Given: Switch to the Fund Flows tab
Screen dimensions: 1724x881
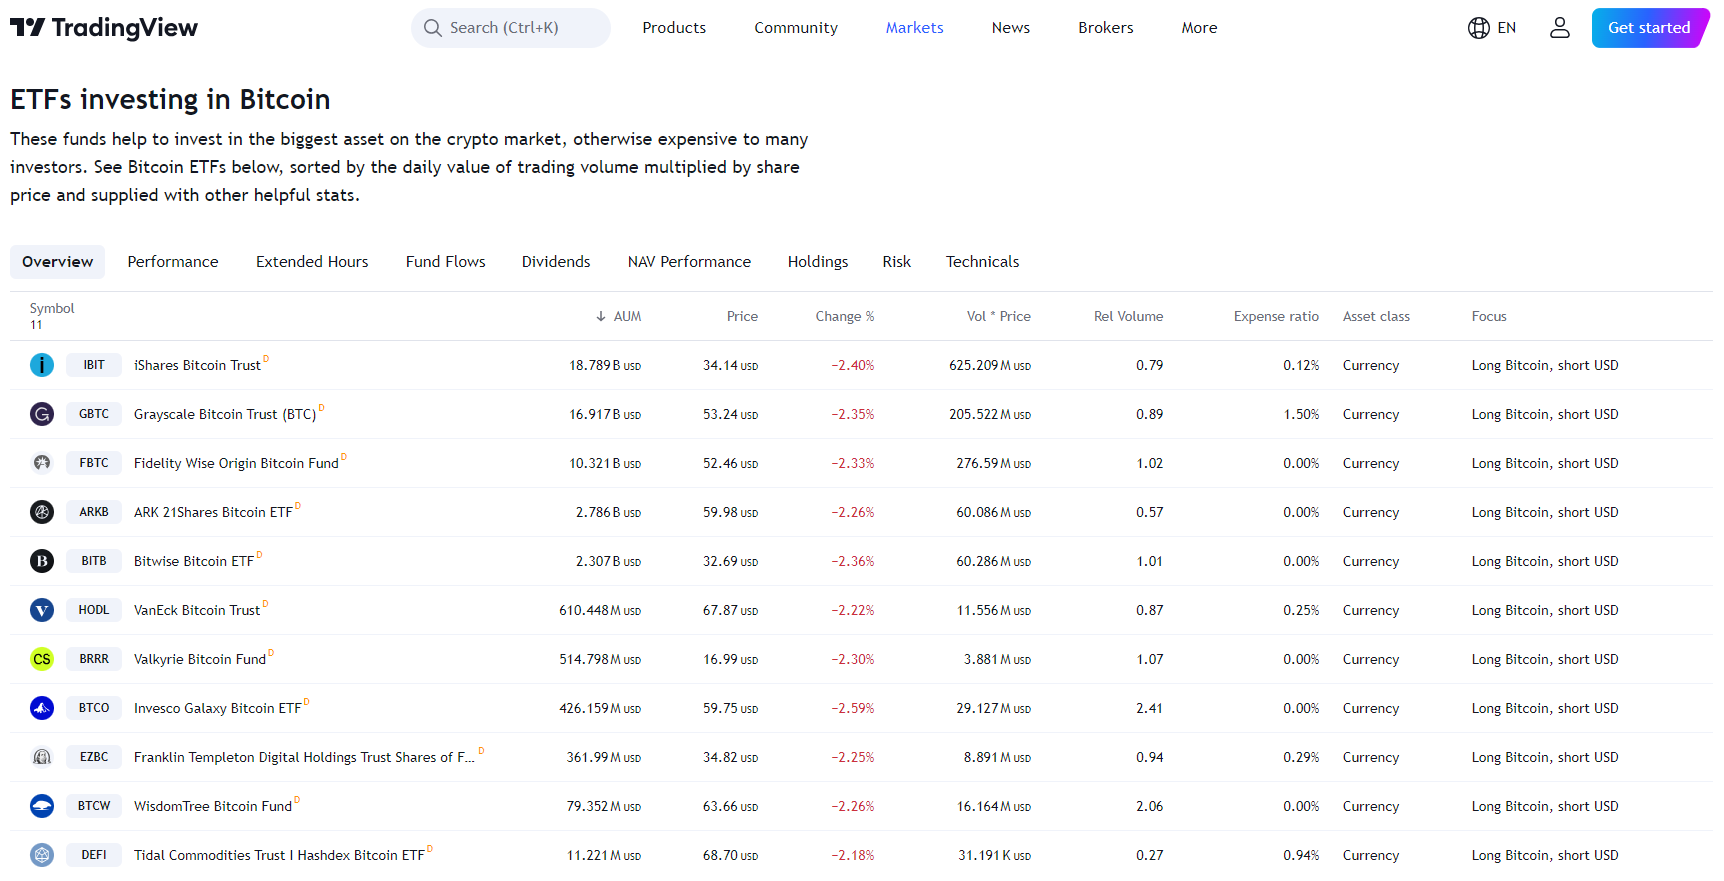Looking at the screenshot, I should pyautogui.click(x=446, y=262).
